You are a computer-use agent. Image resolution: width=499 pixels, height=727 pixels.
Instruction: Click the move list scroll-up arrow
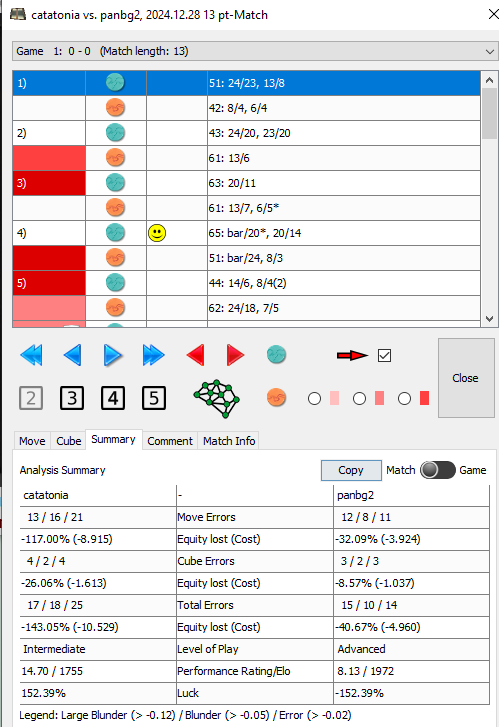[x=489, y=80]
